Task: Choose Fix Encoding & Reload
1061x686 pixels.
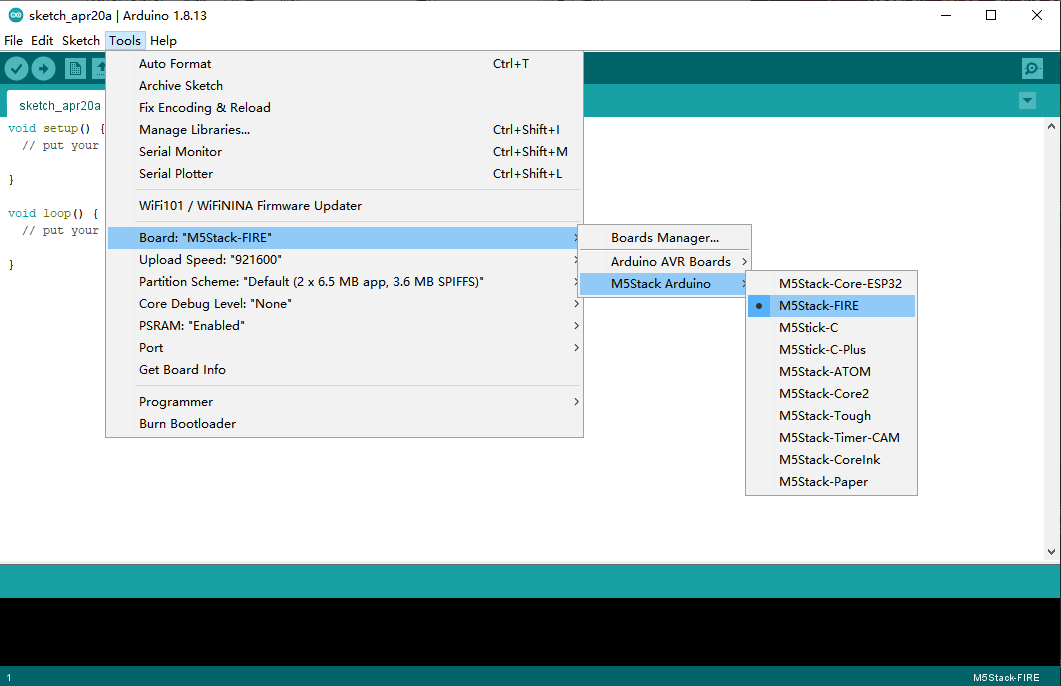Action: pos(344,108)
